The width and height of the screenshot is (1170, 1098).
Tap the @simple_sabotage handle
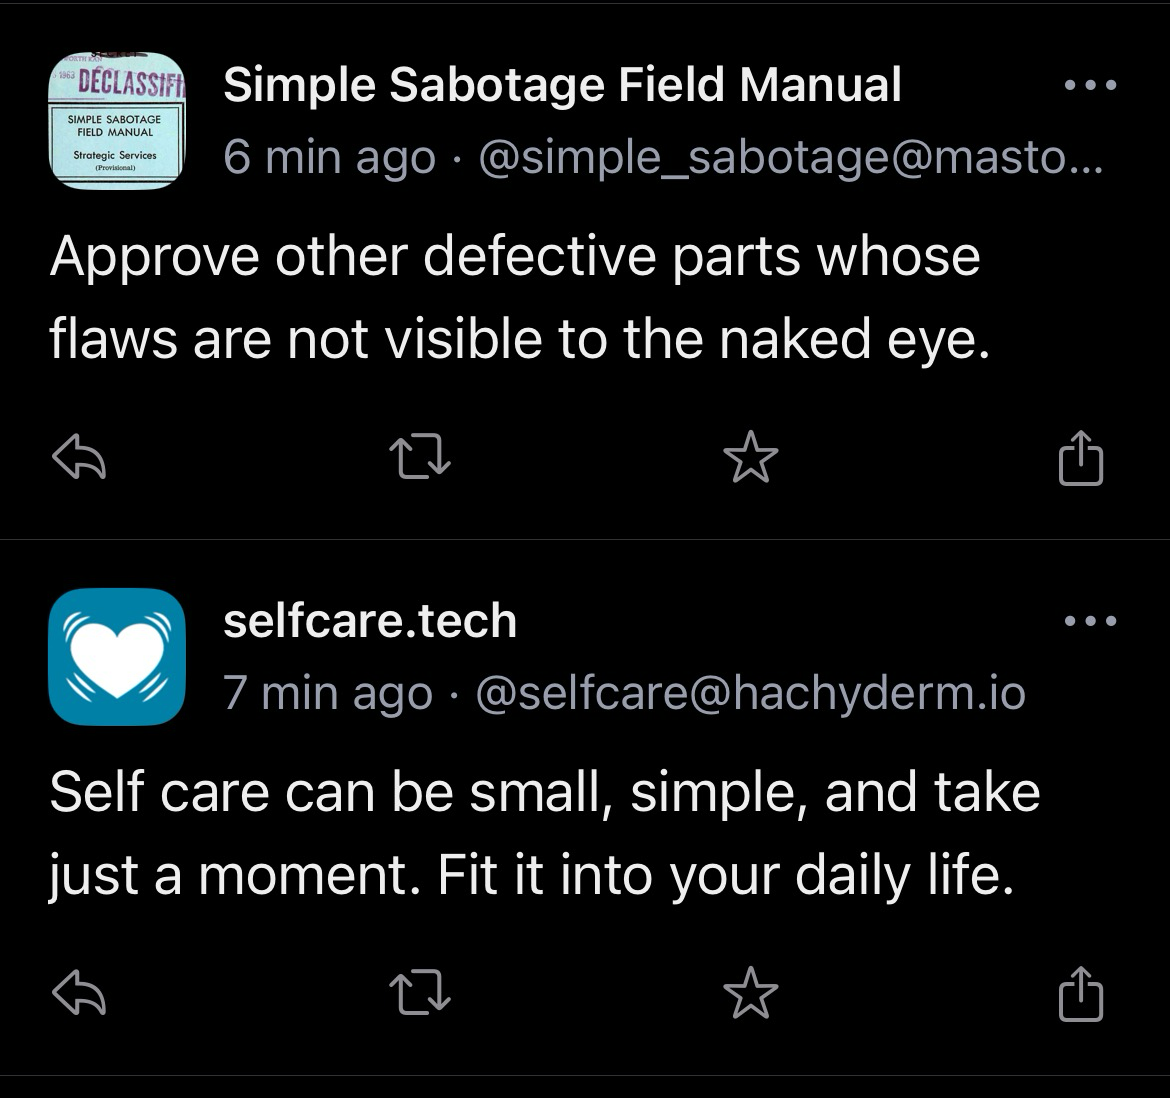(x=790, y=158)
